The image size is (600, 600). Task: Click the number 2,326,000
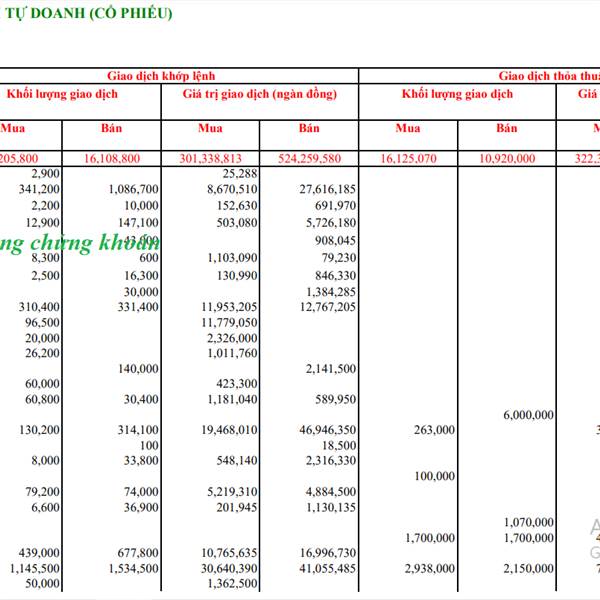click(232, 338)
